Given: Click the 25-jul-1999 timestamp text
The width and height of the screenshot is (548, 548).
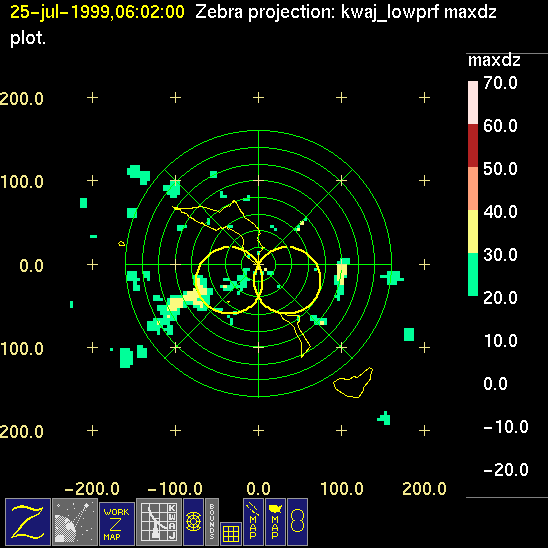Looking at the screenshot, I should click(97, 12).
